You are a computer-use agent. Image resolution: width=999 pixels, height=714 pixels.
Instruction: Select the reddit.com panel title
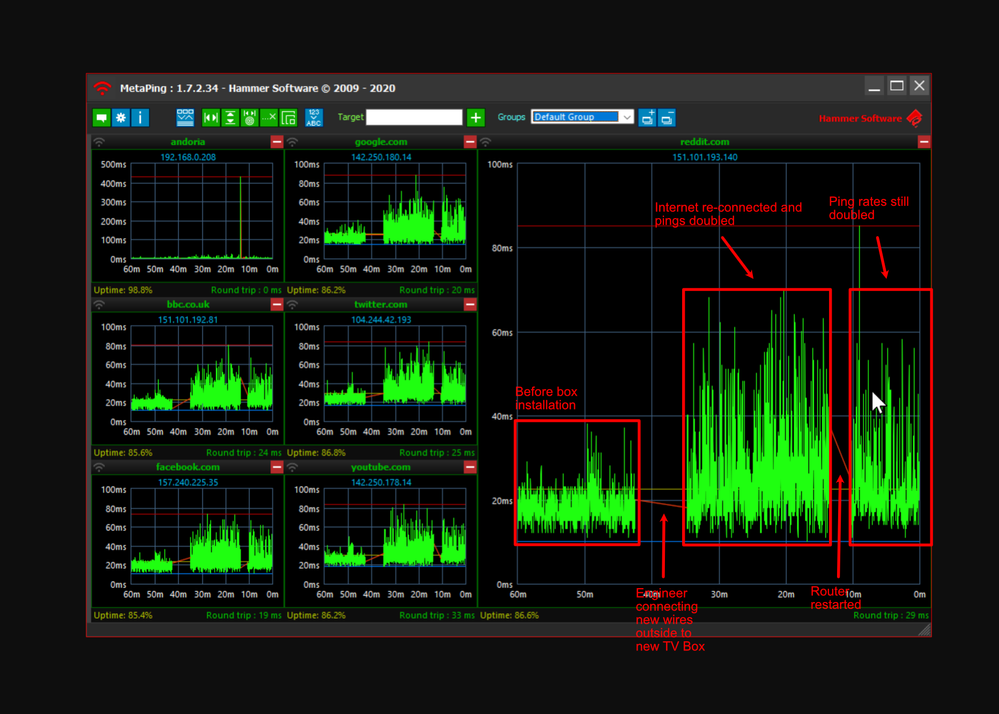[705, 142]
